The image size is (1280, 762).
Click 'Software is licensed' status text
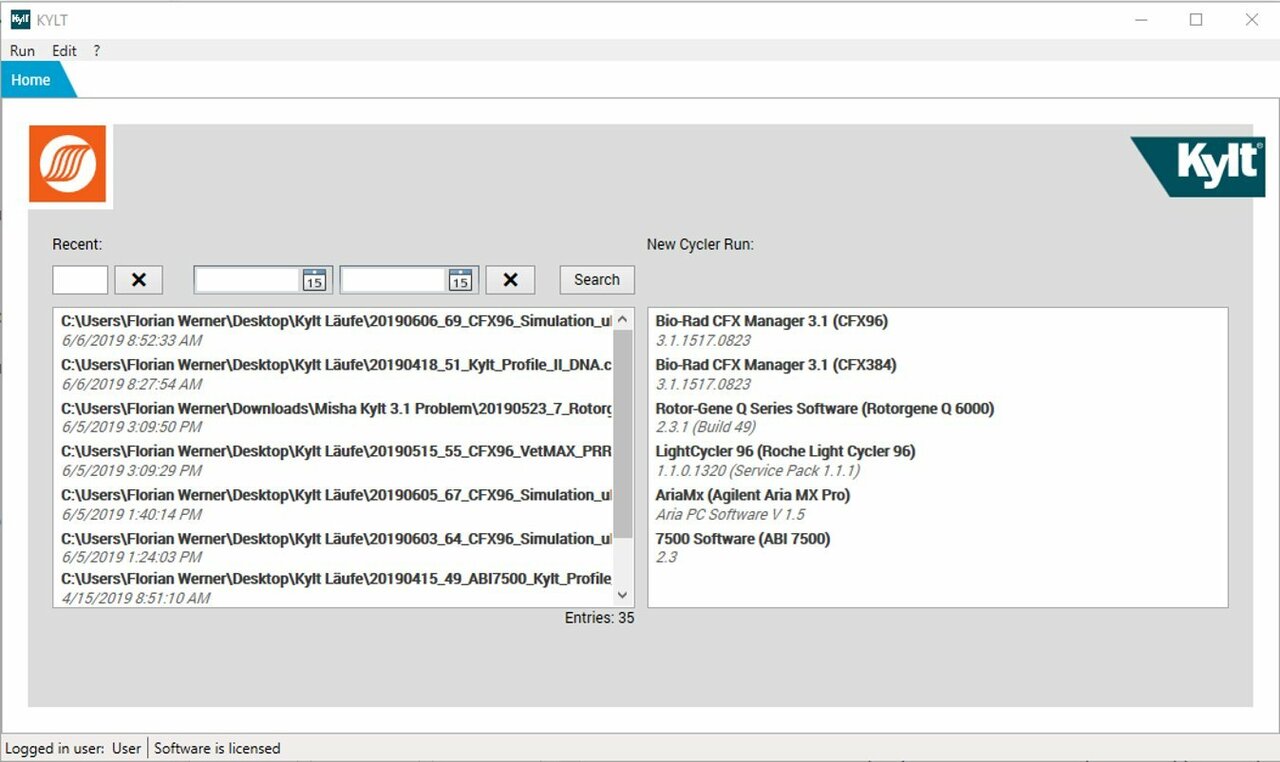click(217, 748)
